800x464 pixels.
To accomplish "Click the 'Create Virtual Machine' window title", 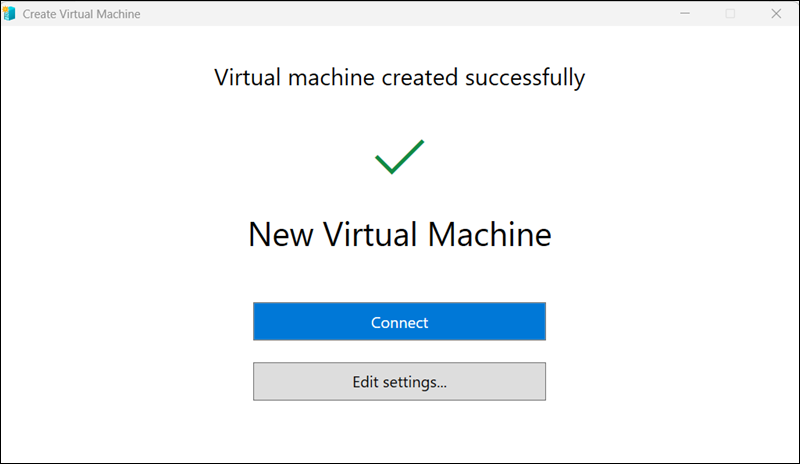I will (81, 14).
